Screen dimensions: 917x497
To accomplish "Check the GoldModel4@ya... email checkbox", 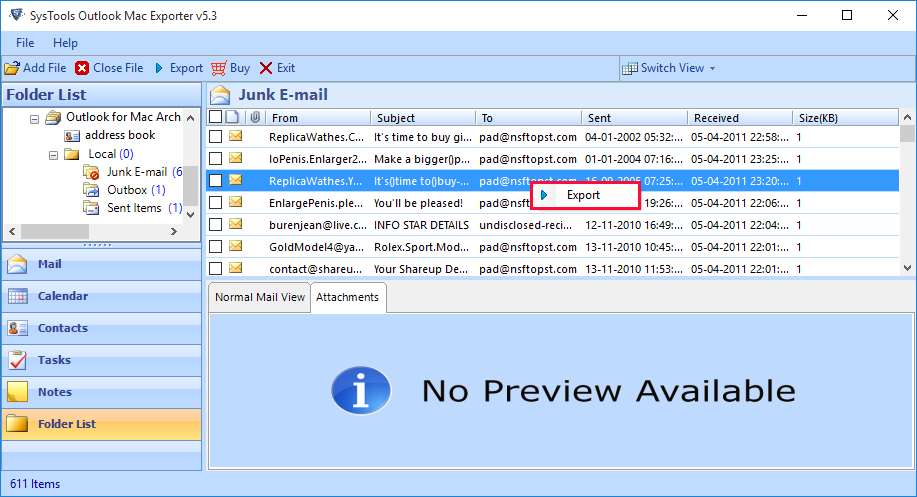I will pyautogui.click(x=216, y=247).
